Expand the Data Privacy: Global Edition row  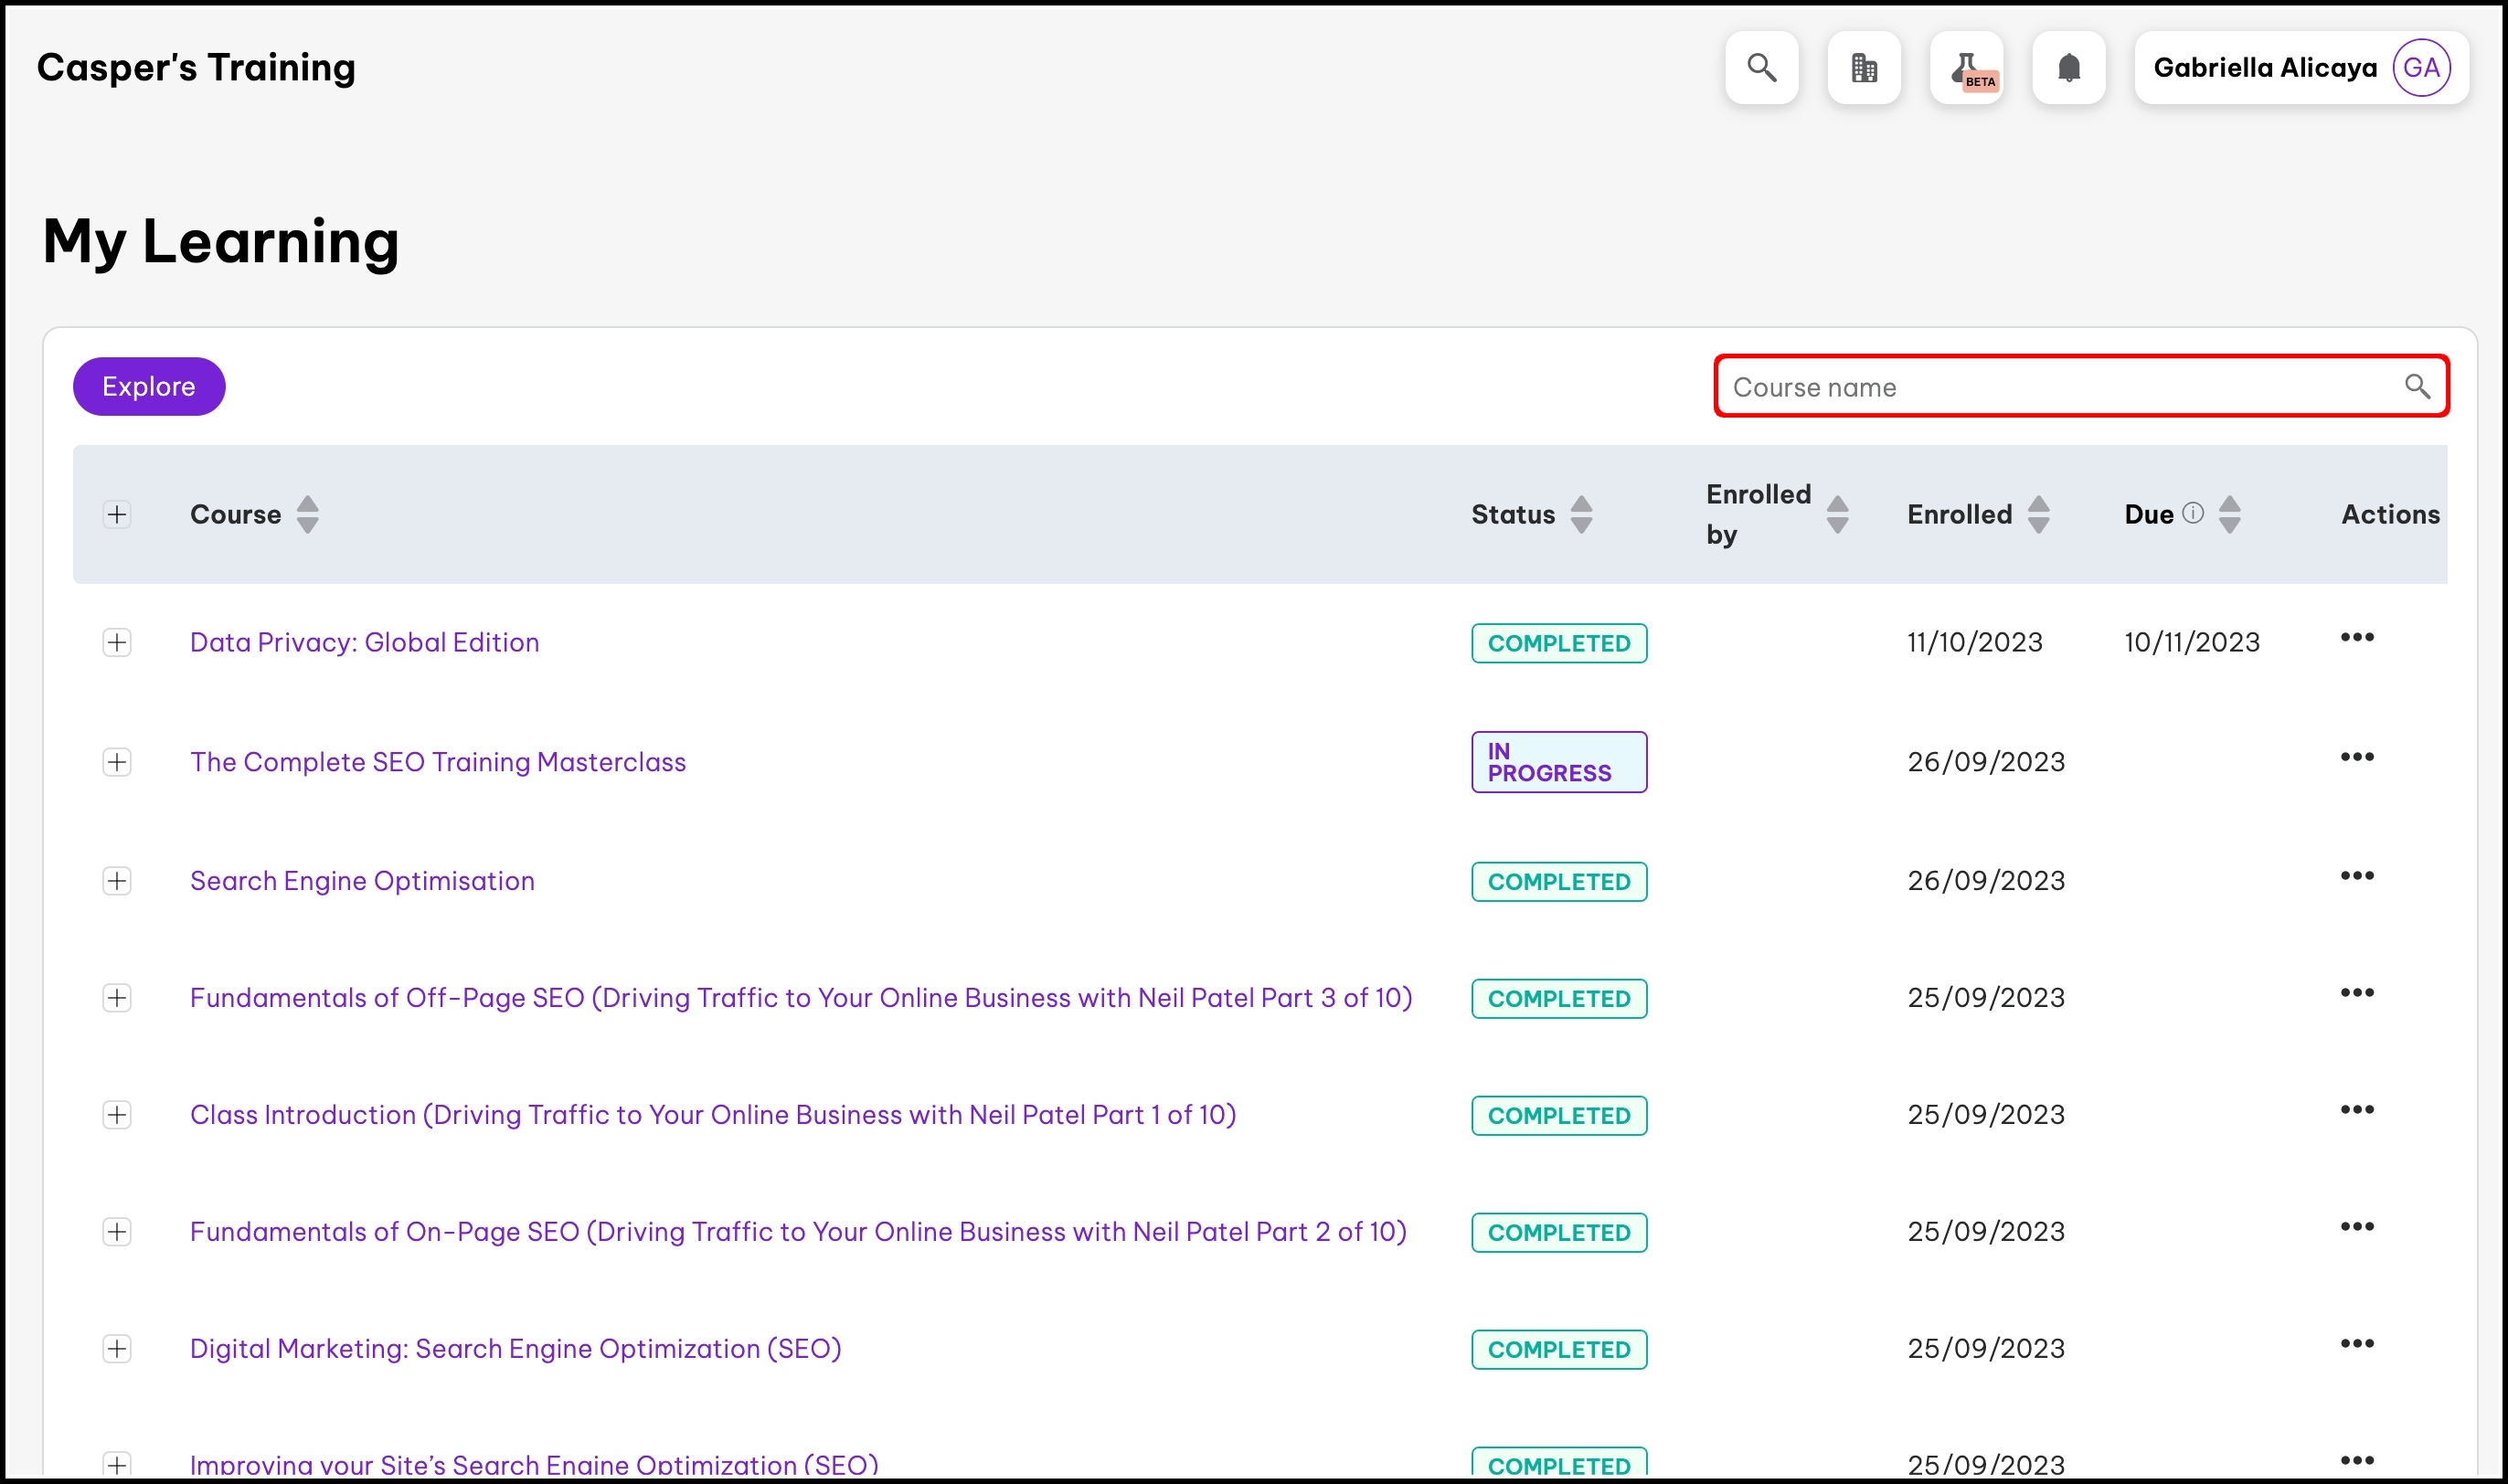117,642
